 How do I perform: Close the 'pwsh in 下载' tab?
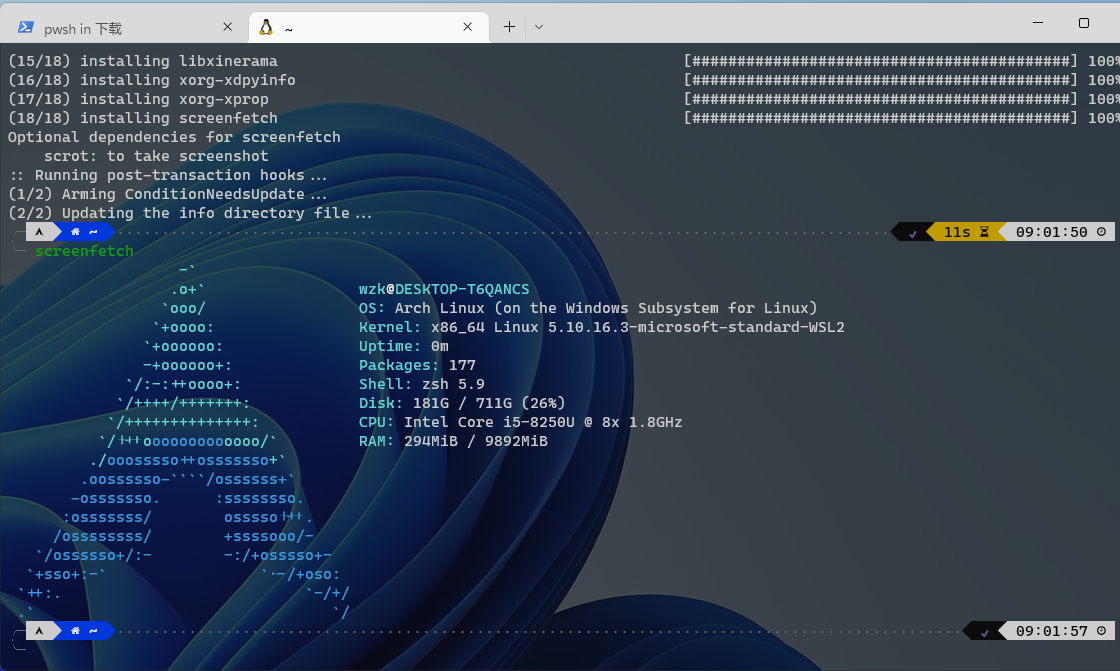(228, 27)
